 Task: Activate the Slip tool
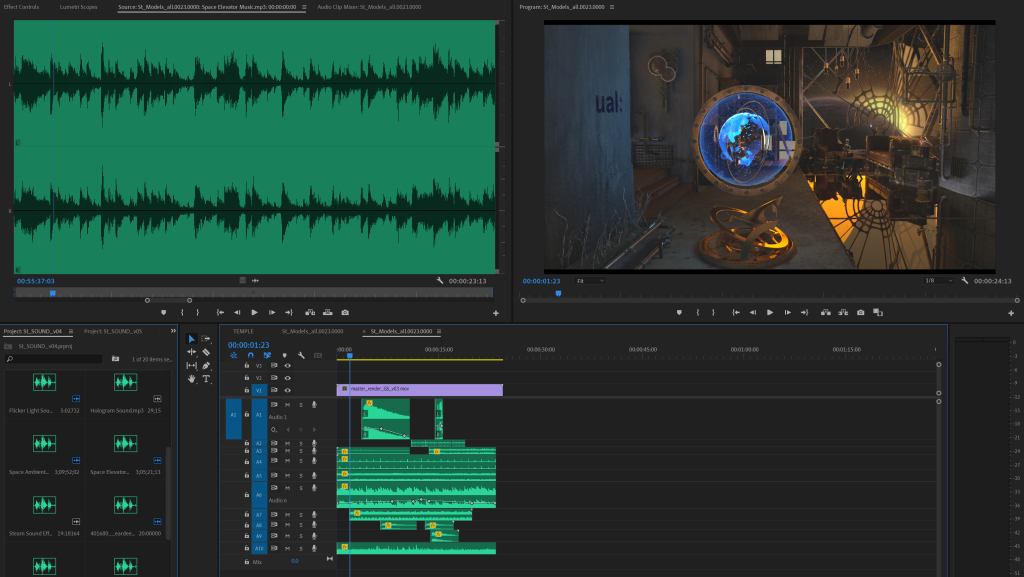tap(191, 366)
